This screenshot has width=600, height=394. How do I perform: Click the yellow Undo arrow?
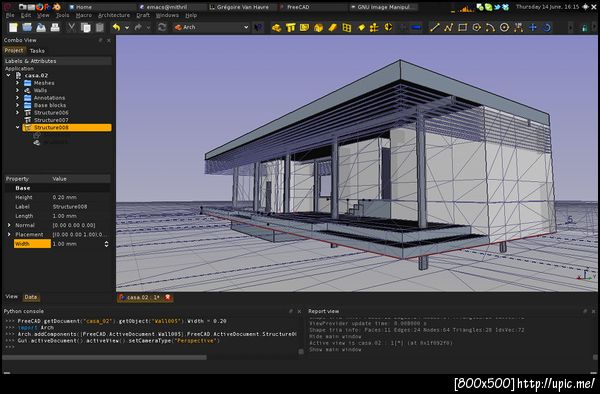pyautogui.click(x=116, y=27)
